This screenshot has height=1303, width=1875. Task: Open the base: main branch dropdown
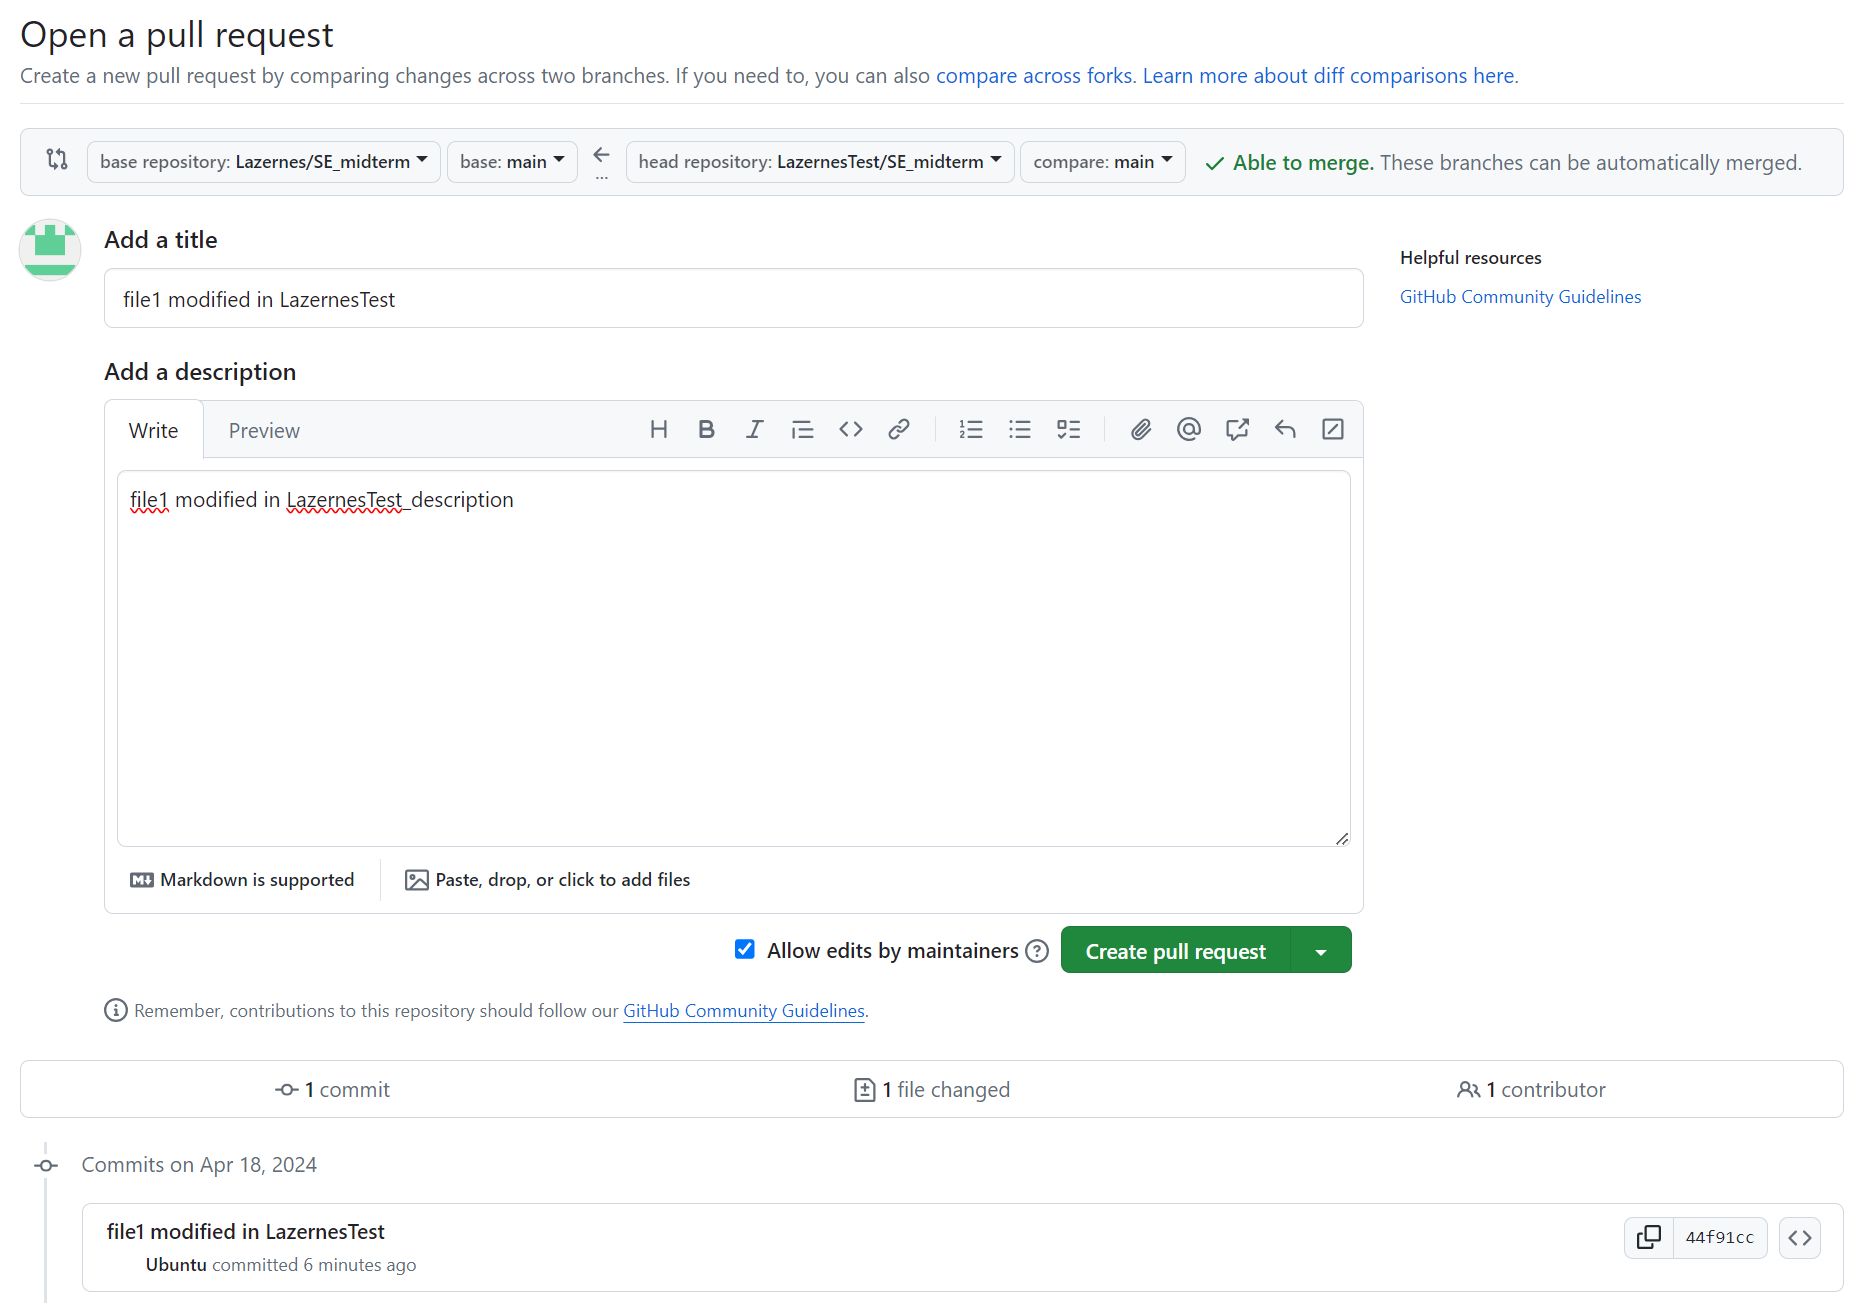(x=512, y=162)
